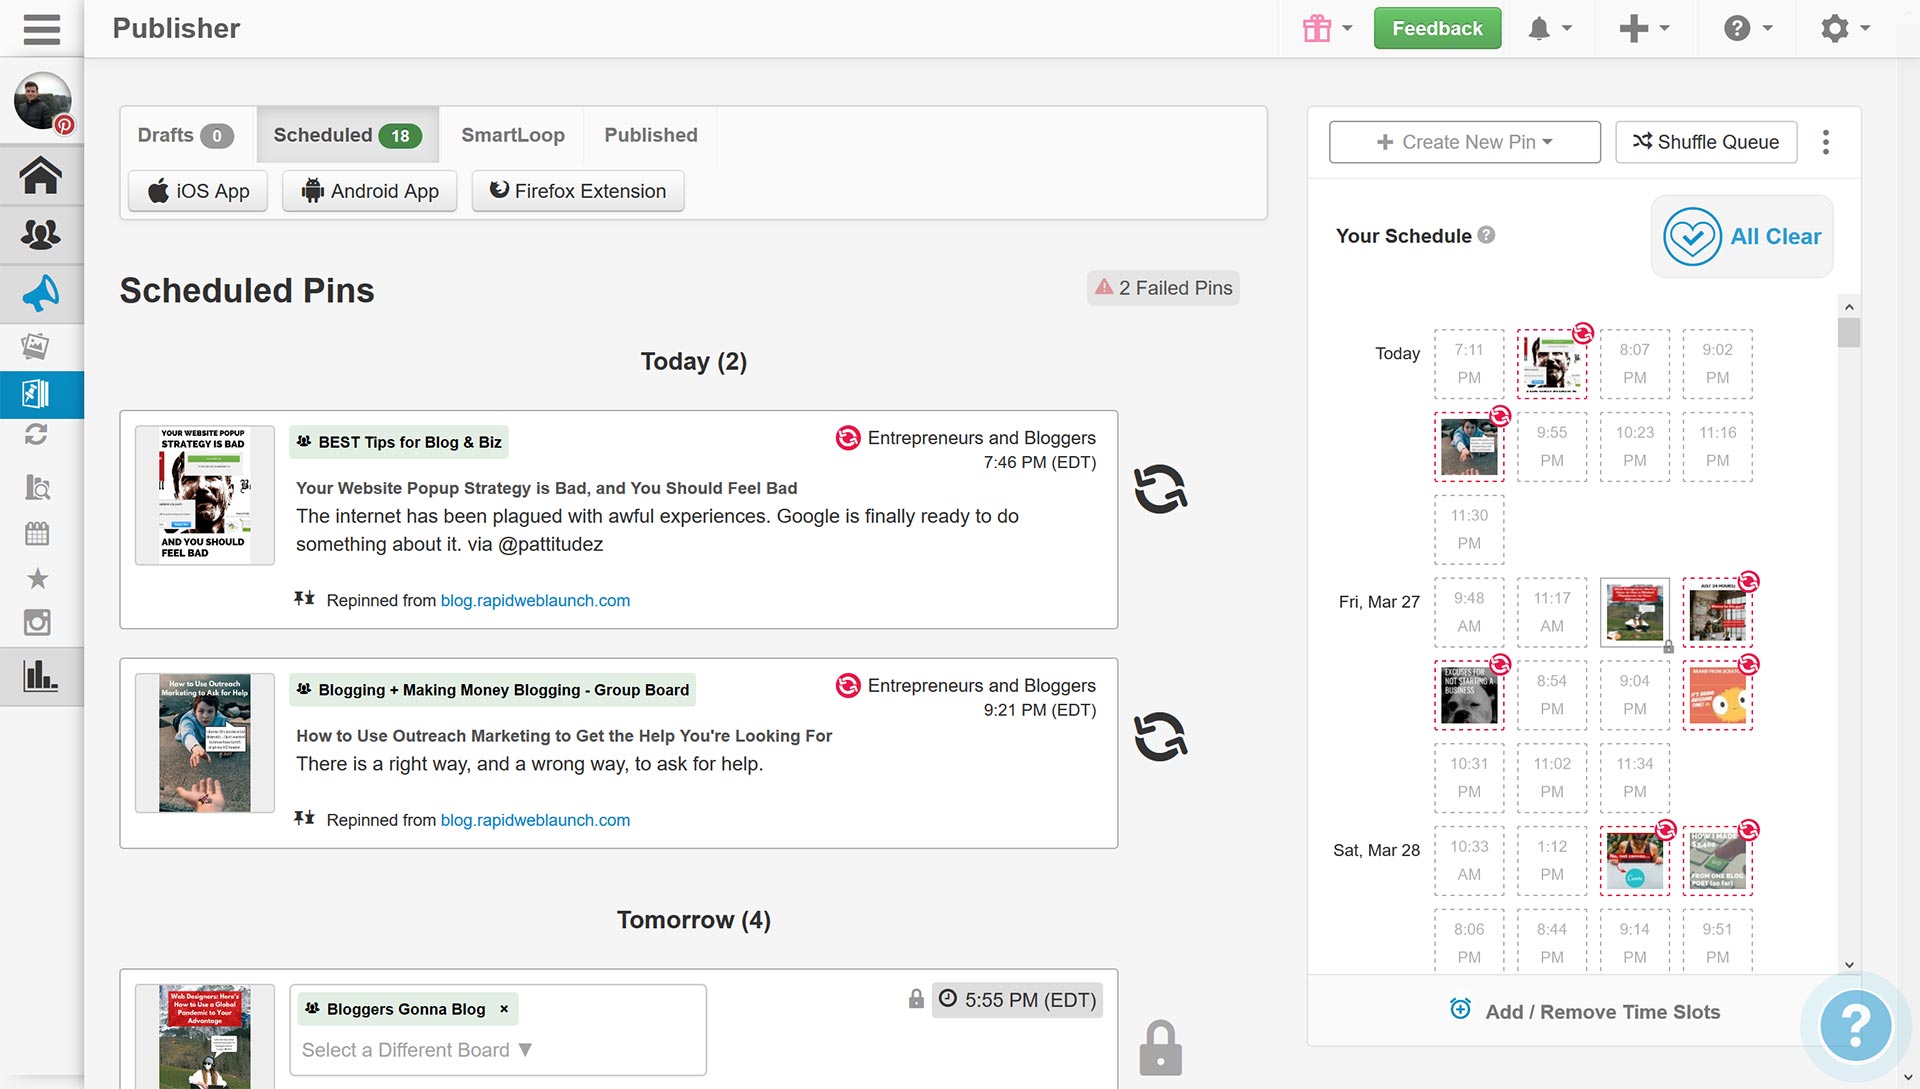The width and height of the screenshot is (1920, 1089).
Task: Open the Instagram sidebar icon
Action: (x=37, y=623)
